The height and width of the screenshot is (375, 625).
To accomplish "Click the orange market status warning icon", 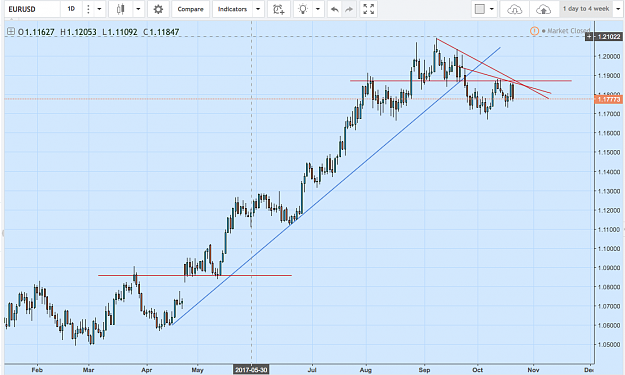I will coord(534,31).
